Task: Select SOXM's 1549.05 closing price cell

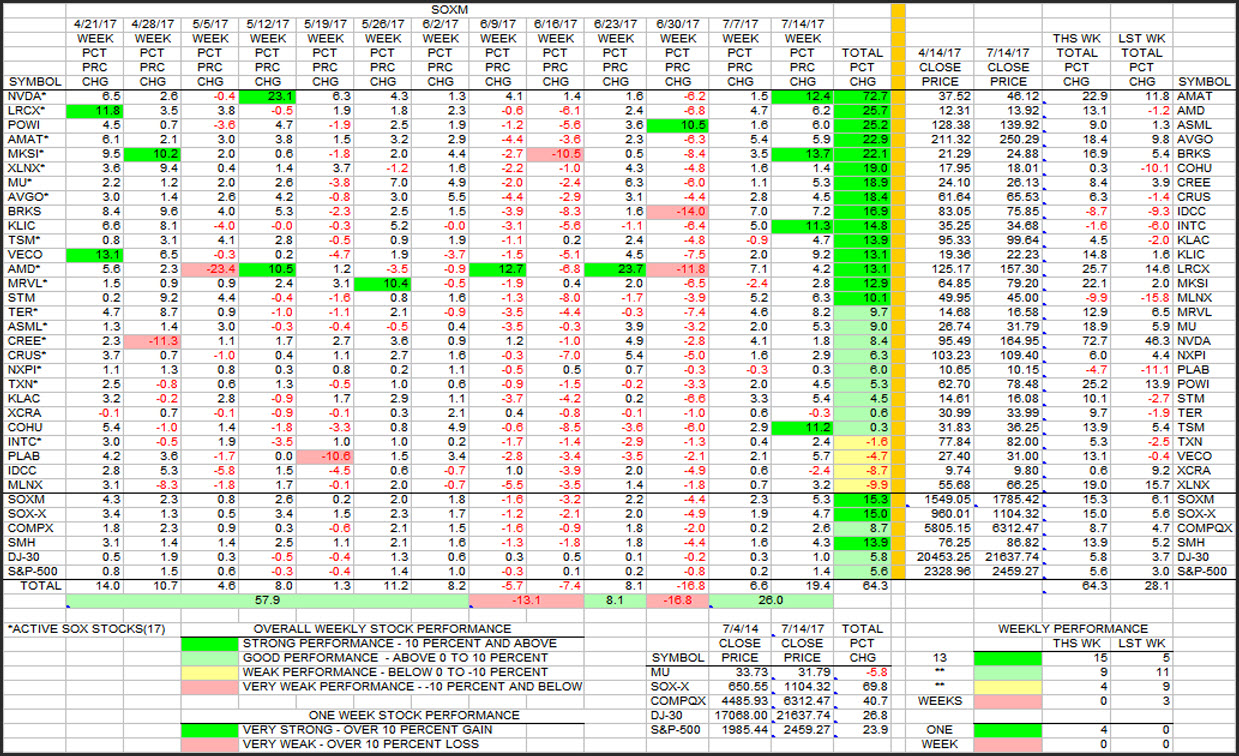Action: pyautogui.click(x=939, y=498)
